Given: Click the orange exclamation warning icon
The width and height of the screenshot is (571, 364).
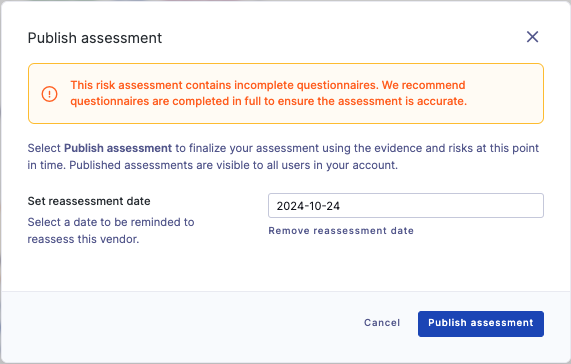Looking at the screenshot, I should pyautogui.click(x=49, y=94).
